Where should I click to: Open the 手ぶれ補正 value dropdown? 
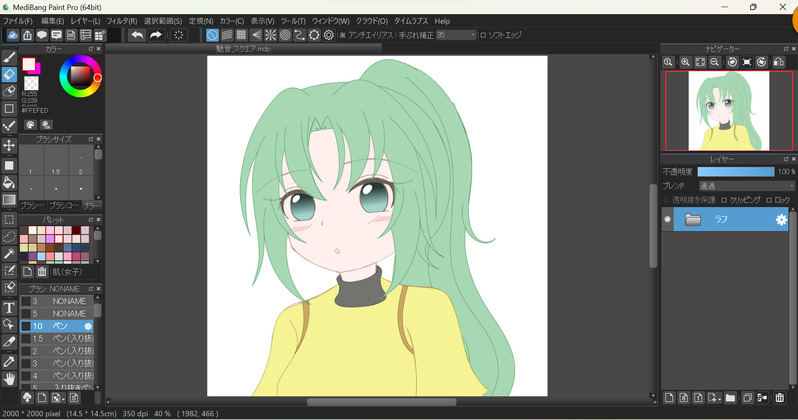456,35
